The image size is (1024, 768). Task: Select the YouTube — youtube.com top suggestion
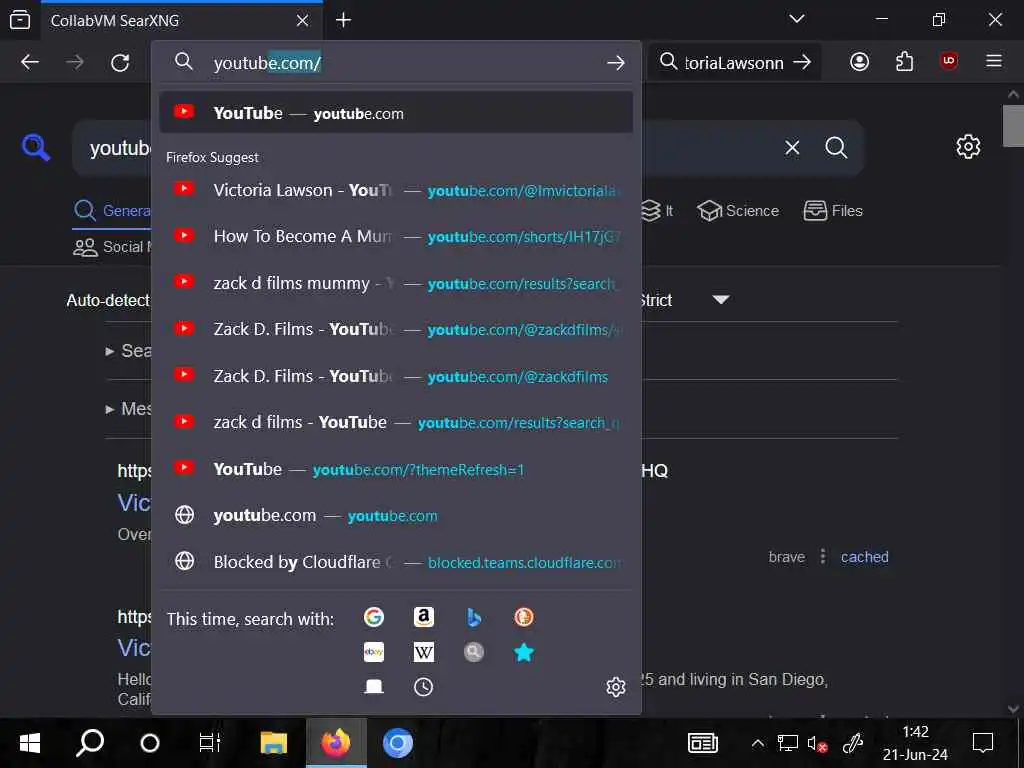click(x=396, y=113)
